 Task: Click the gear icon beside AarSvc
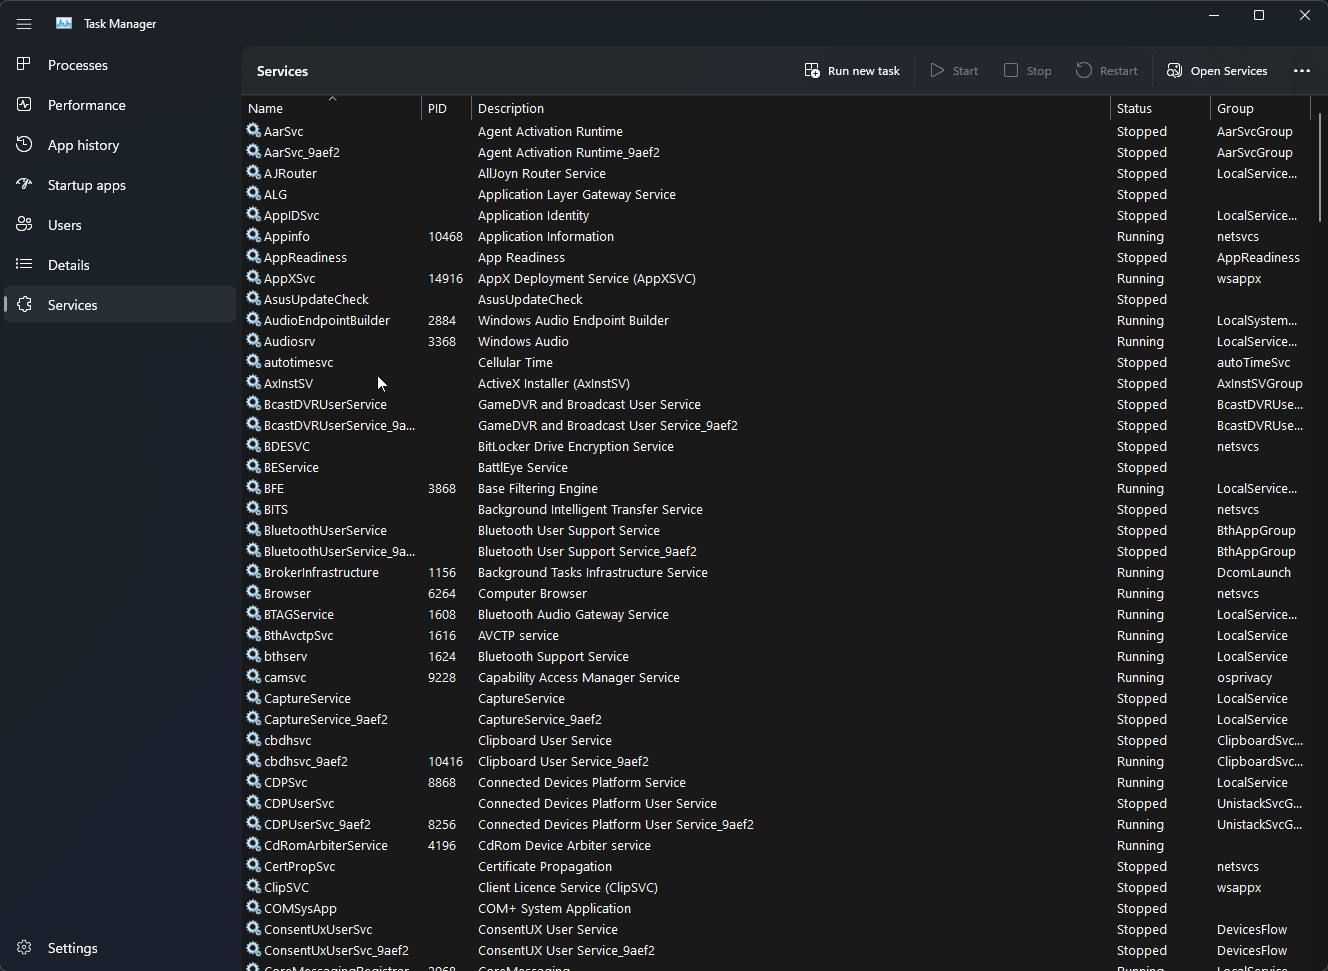click(x=254, y=130)
